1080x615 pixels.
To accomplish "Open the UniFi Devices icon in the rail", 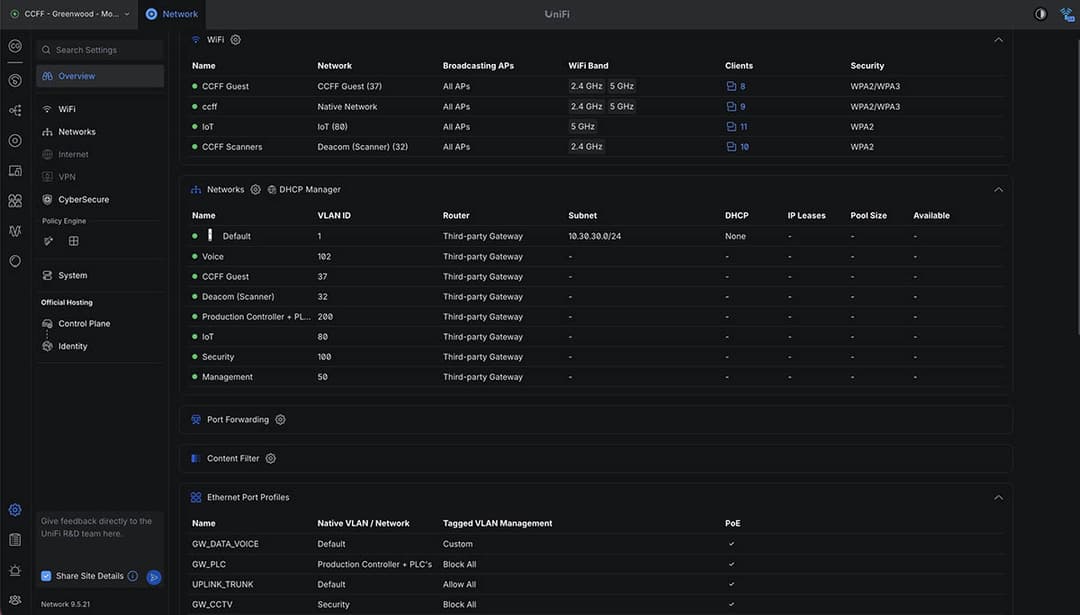I will (x=14, y=140).
